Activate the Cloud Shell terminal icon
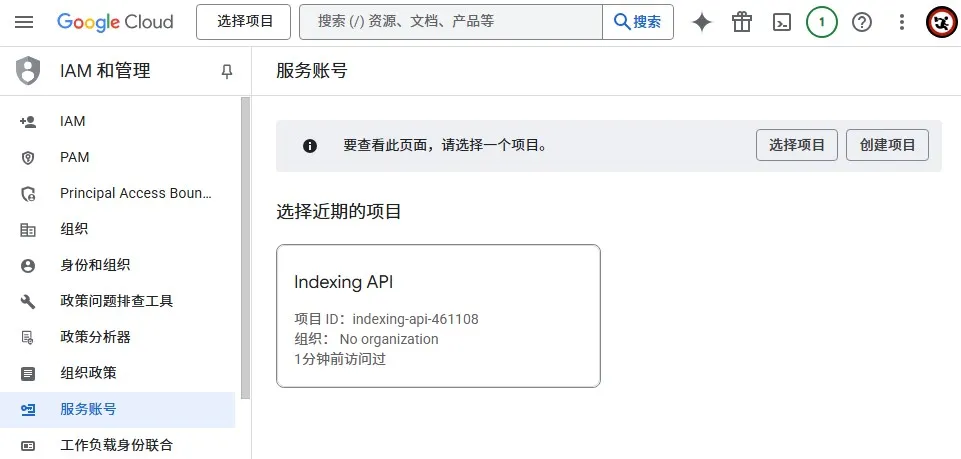The width and height of the screenshot is (961, 459). pos(781,23)
